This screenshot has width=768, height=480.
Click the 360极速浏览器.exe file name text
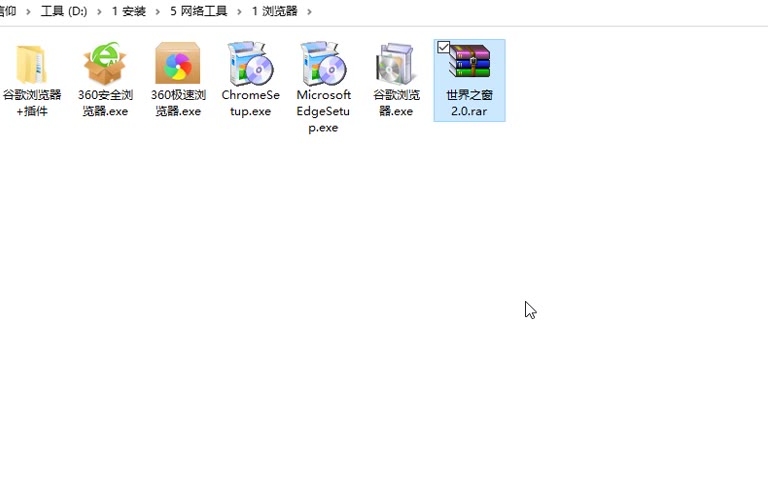178,103
